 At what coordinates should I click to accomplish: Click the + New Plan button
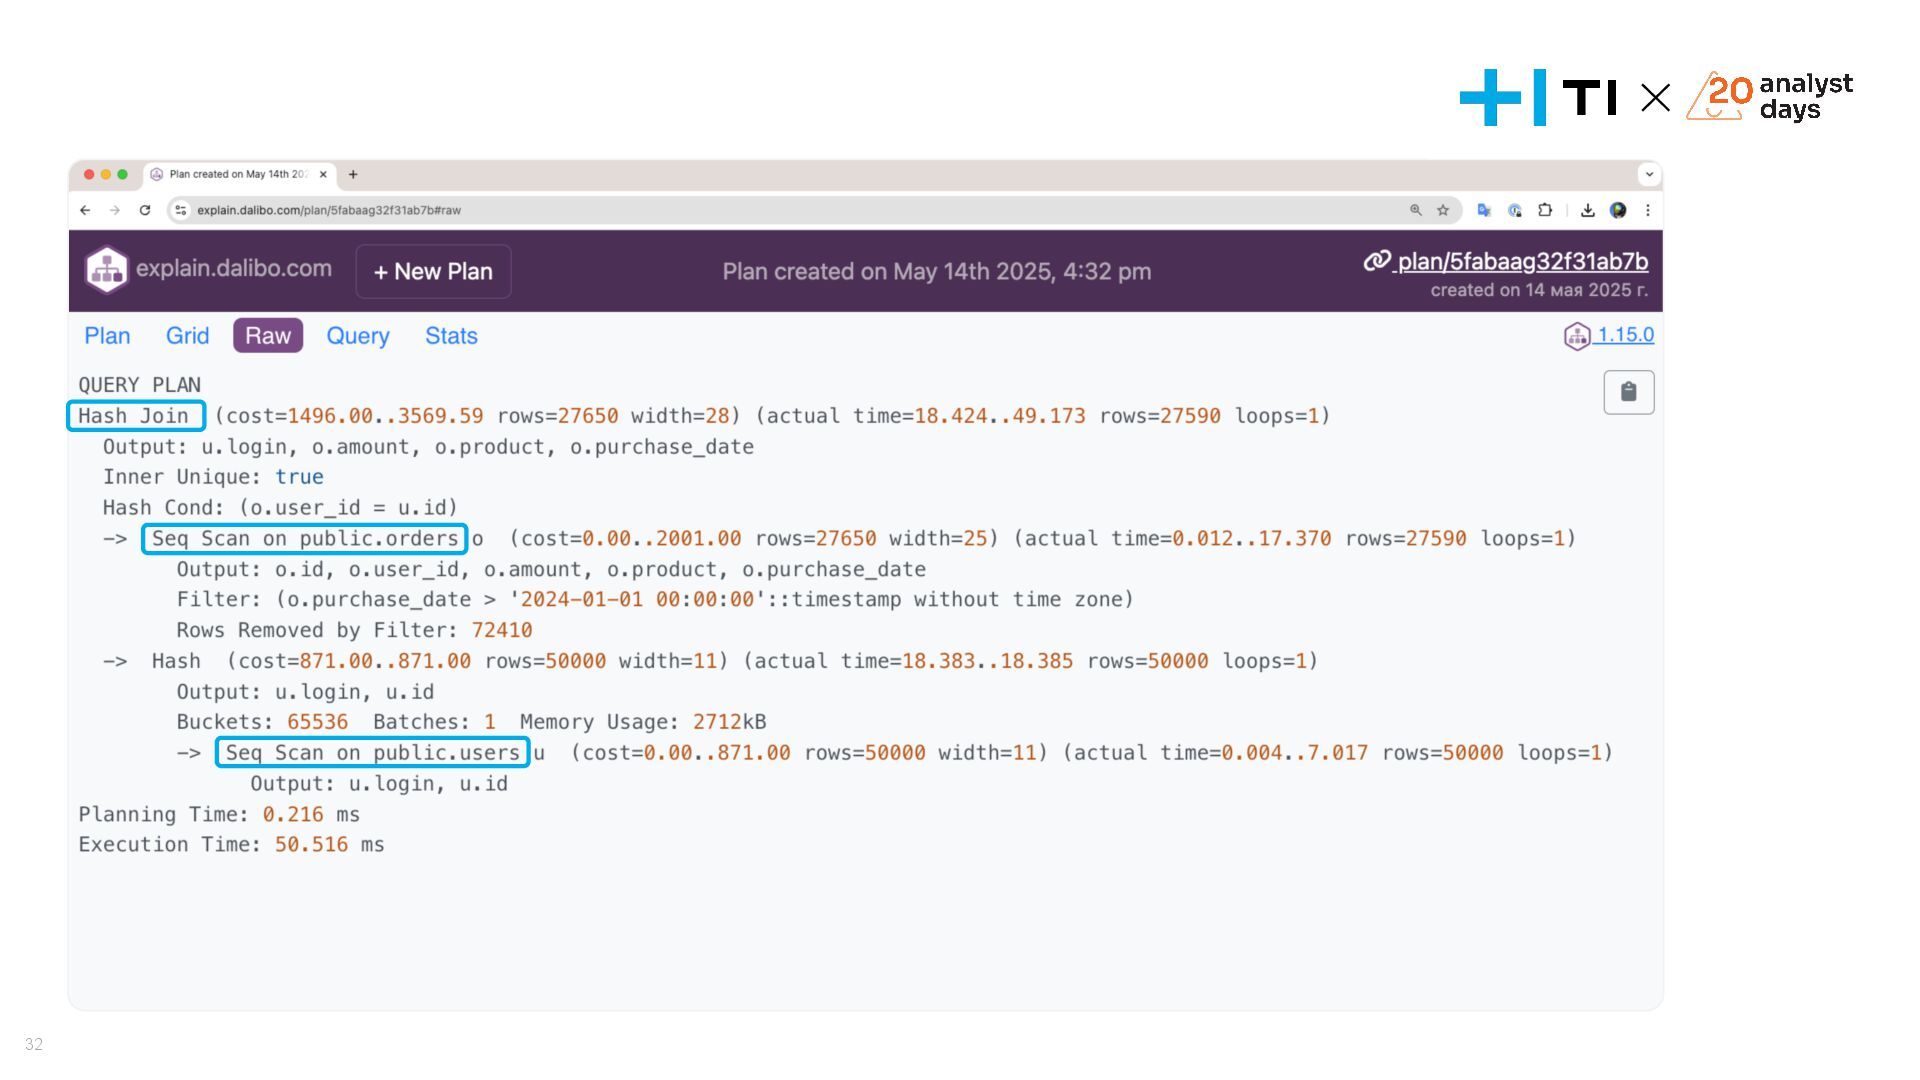tap(433, 271)
